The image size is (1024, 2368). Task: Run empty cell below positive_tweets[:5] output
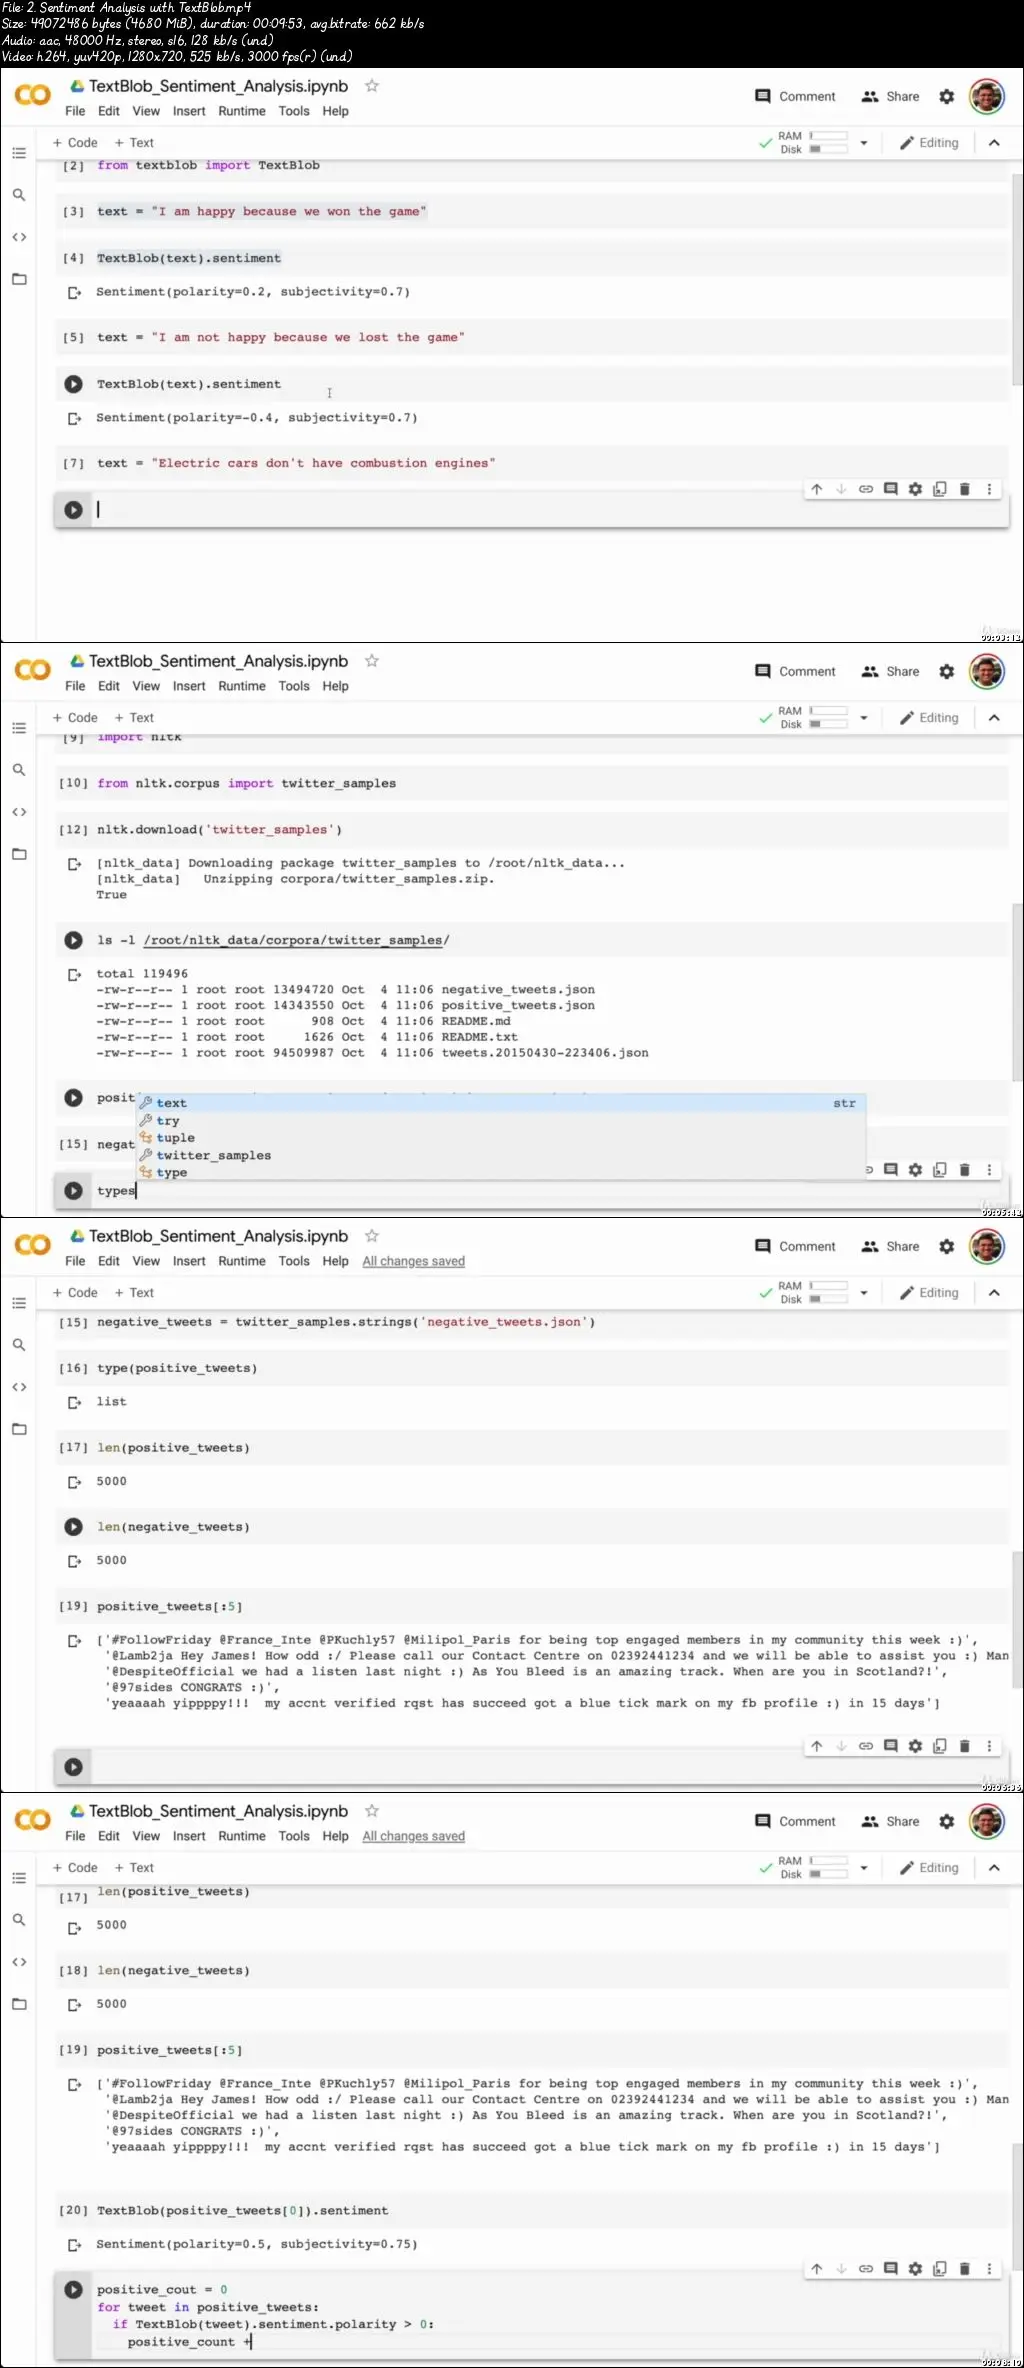tap(73, 1766)
